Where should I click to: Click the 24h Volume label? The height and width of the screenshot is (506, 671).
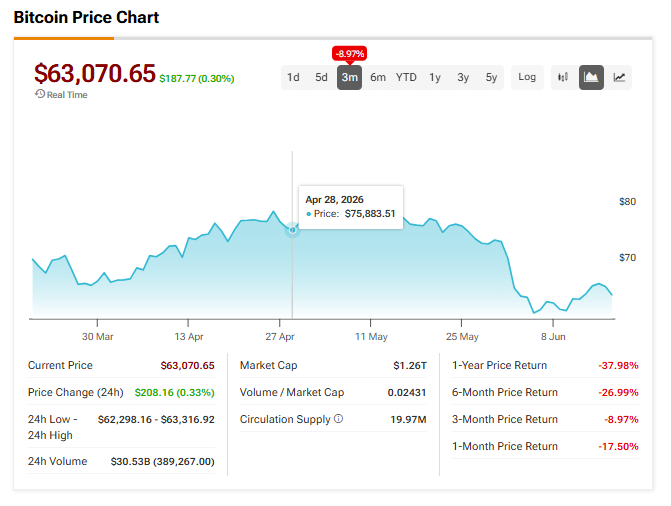(57, 461)
